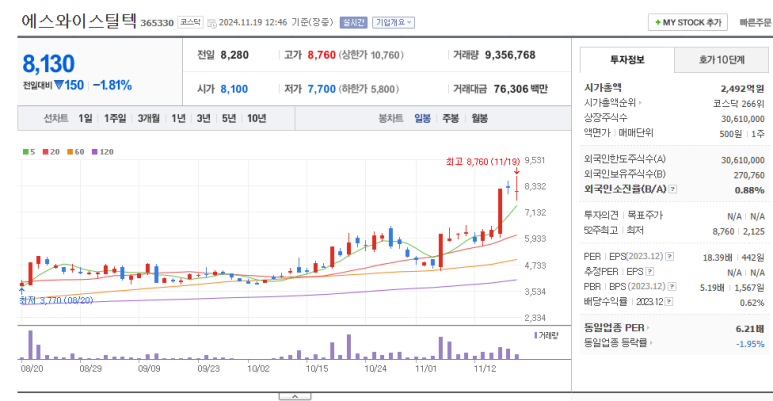The width and height of the screenshot is (773, 401).
Task: Select 3년 line chart period
Action: (204, 118)
